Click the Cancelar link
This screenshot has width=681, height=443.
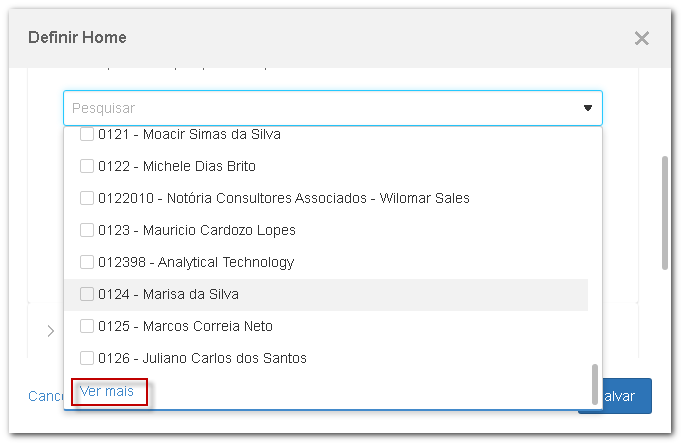(45, 396)
